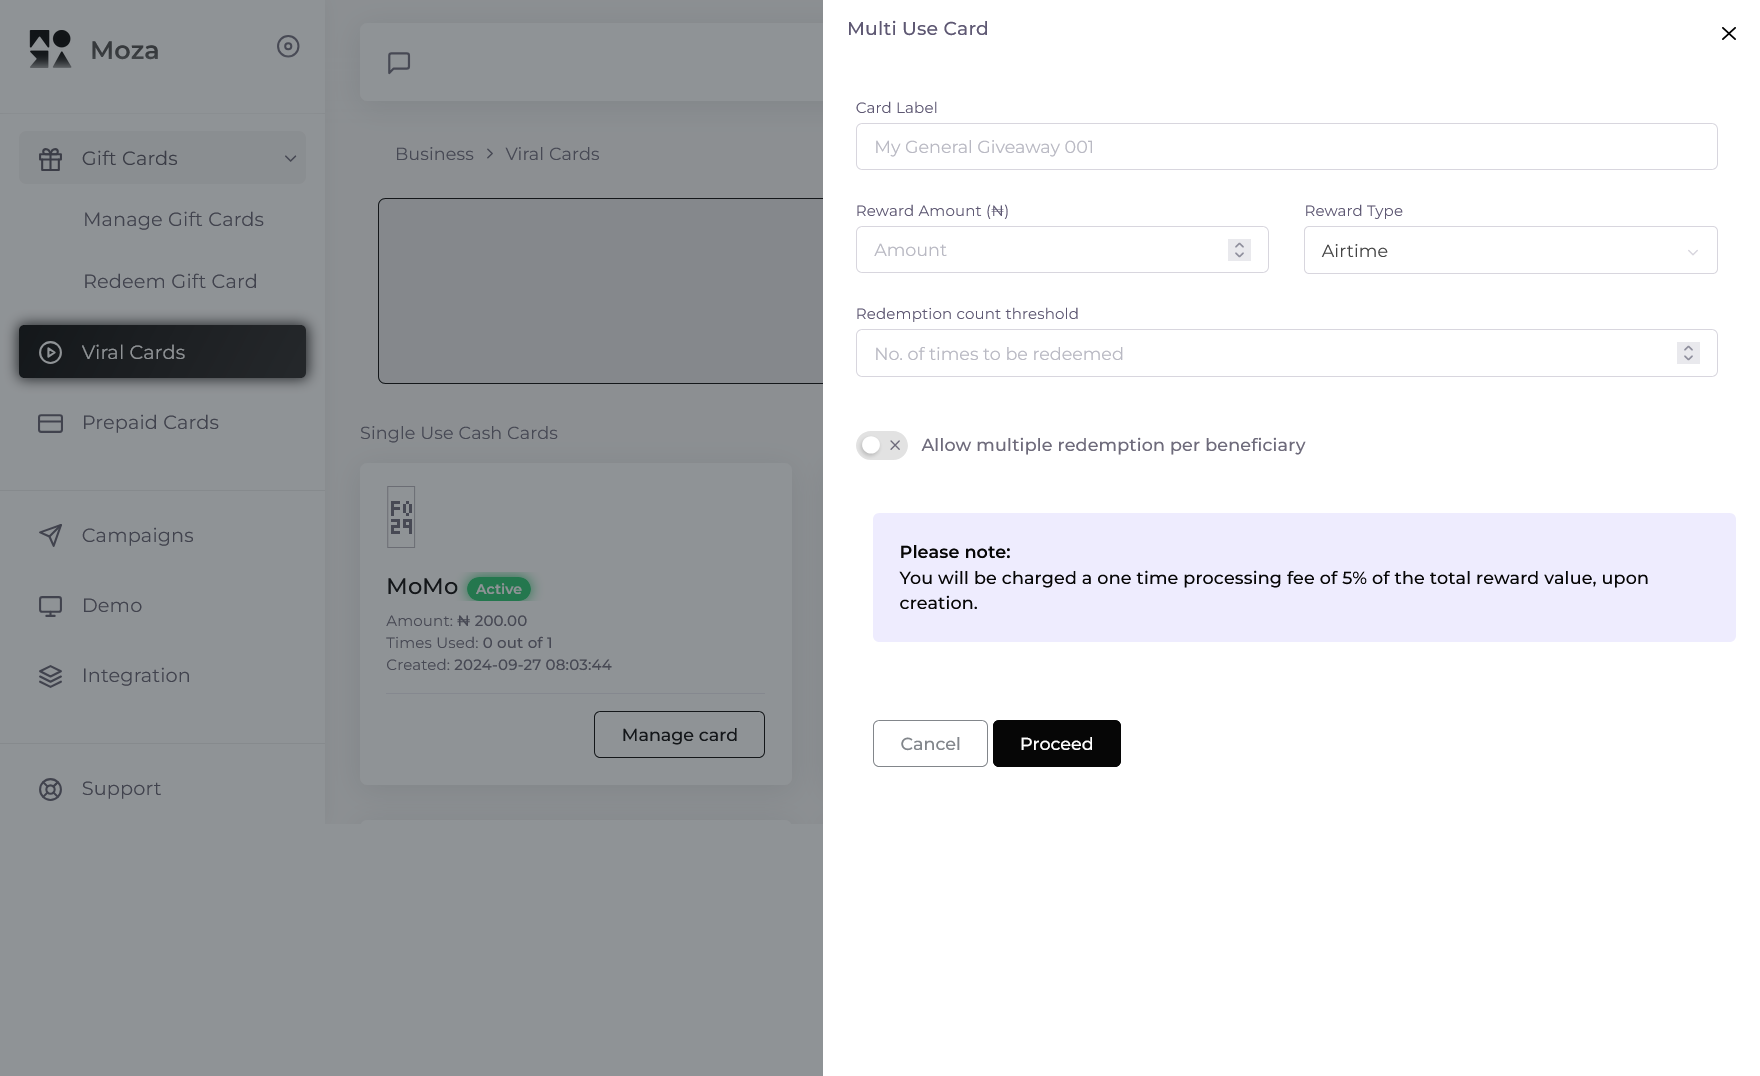Click the Business breadcrumb link

(434, 154)
